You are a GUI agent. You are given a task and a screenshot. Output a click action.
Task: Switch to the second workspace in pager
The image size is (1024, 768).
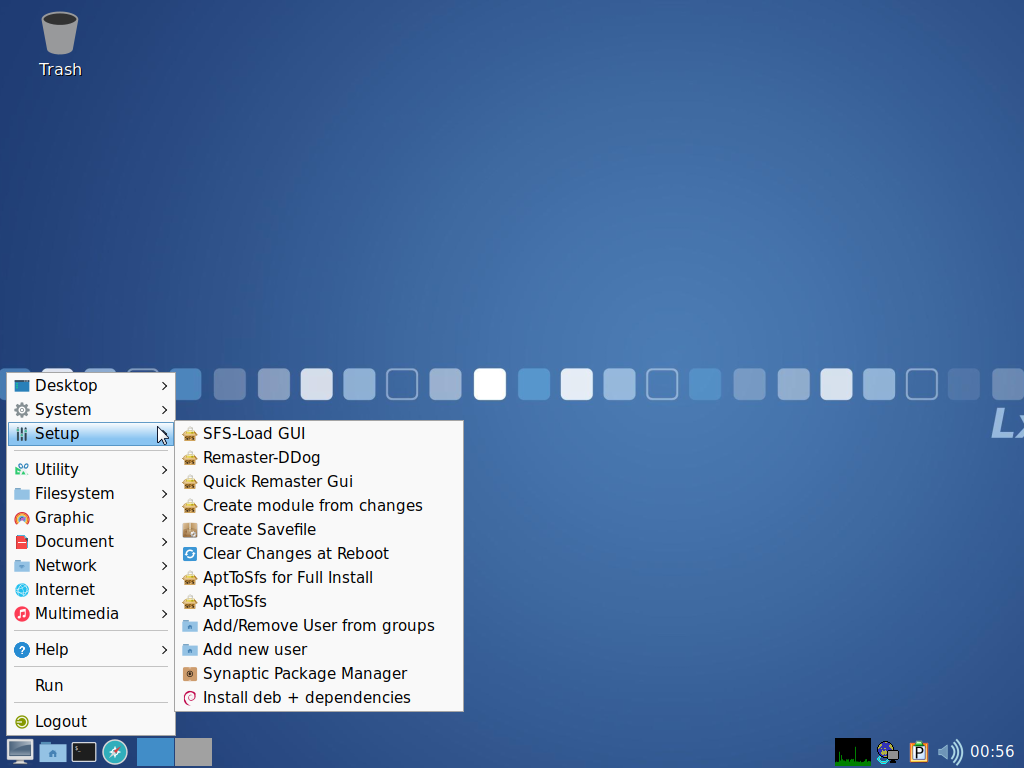pyautogui.click(x=193, y=752)
